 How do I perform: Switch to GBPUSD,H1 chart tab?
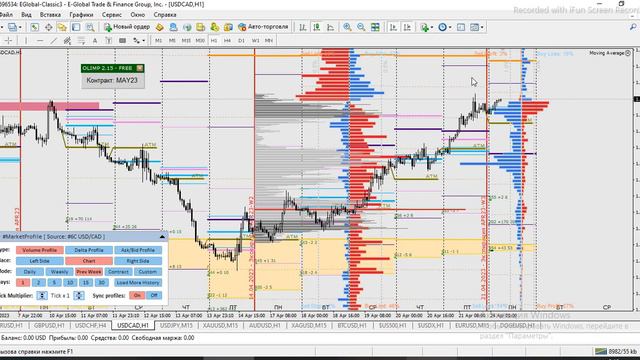pyautogui.click(x=49, y=326)
